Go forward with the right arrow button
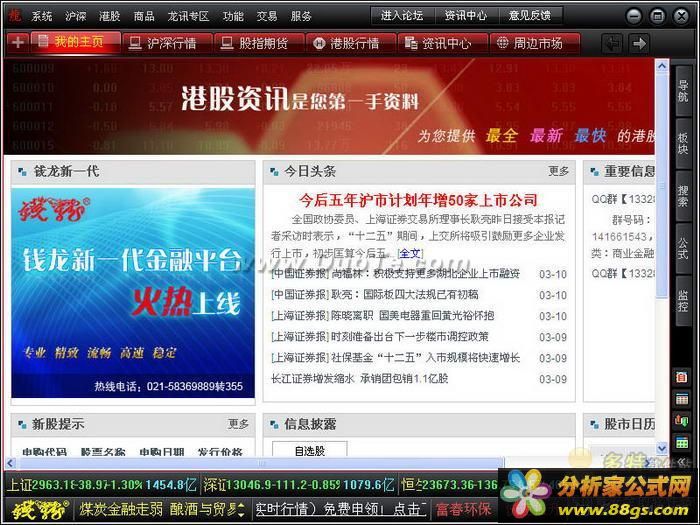Image resolution: width=700 pixels, height=525 pixels. (x=639, y=43)
